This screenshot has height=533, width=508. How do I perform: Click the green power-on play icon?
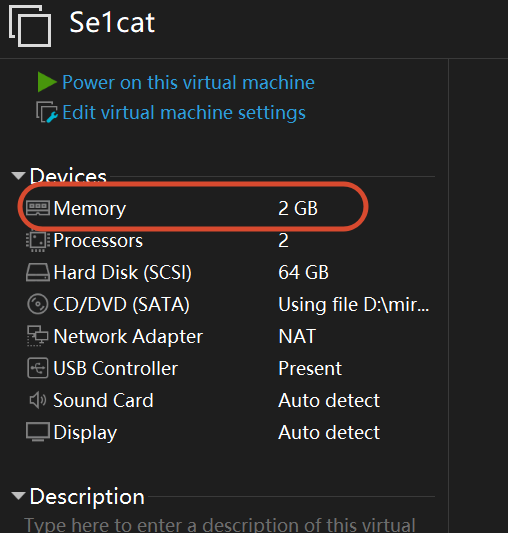coord(47,82)
